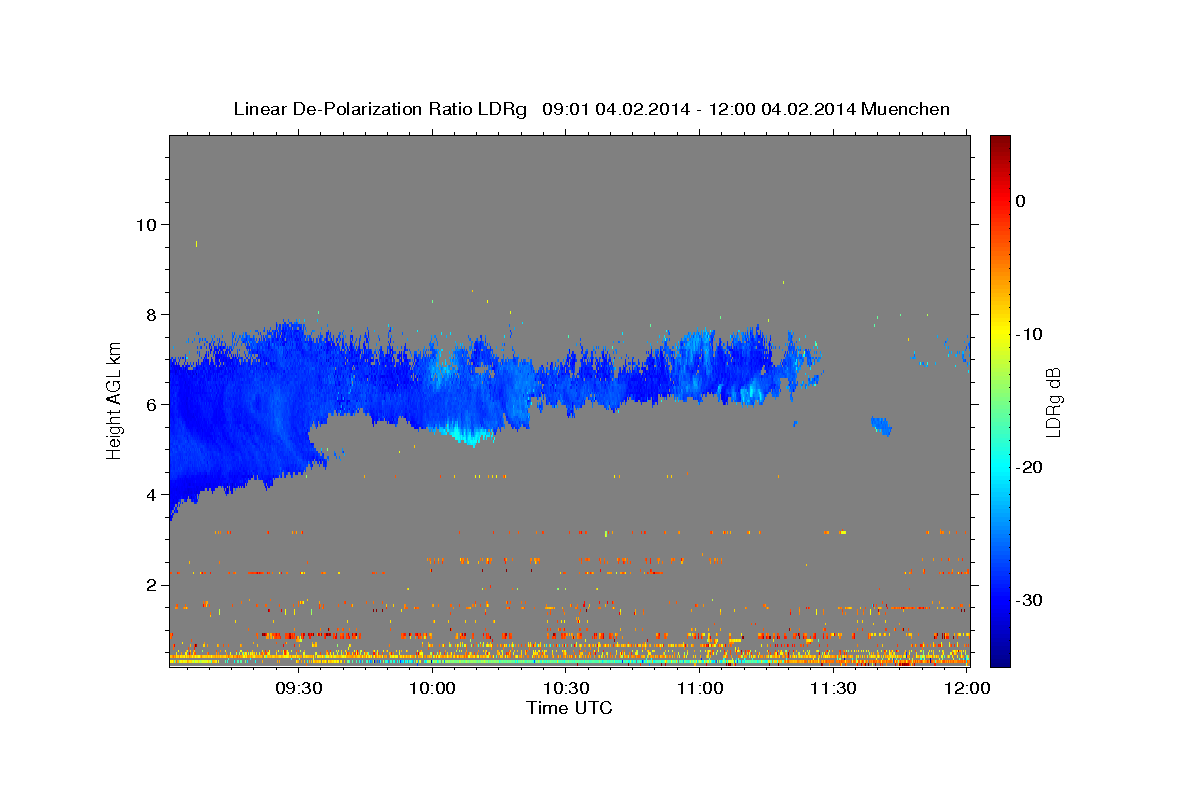Click colorbar value -20 label
Image resolution: width=1200 pixels, height=800 pixels.
1029,467
